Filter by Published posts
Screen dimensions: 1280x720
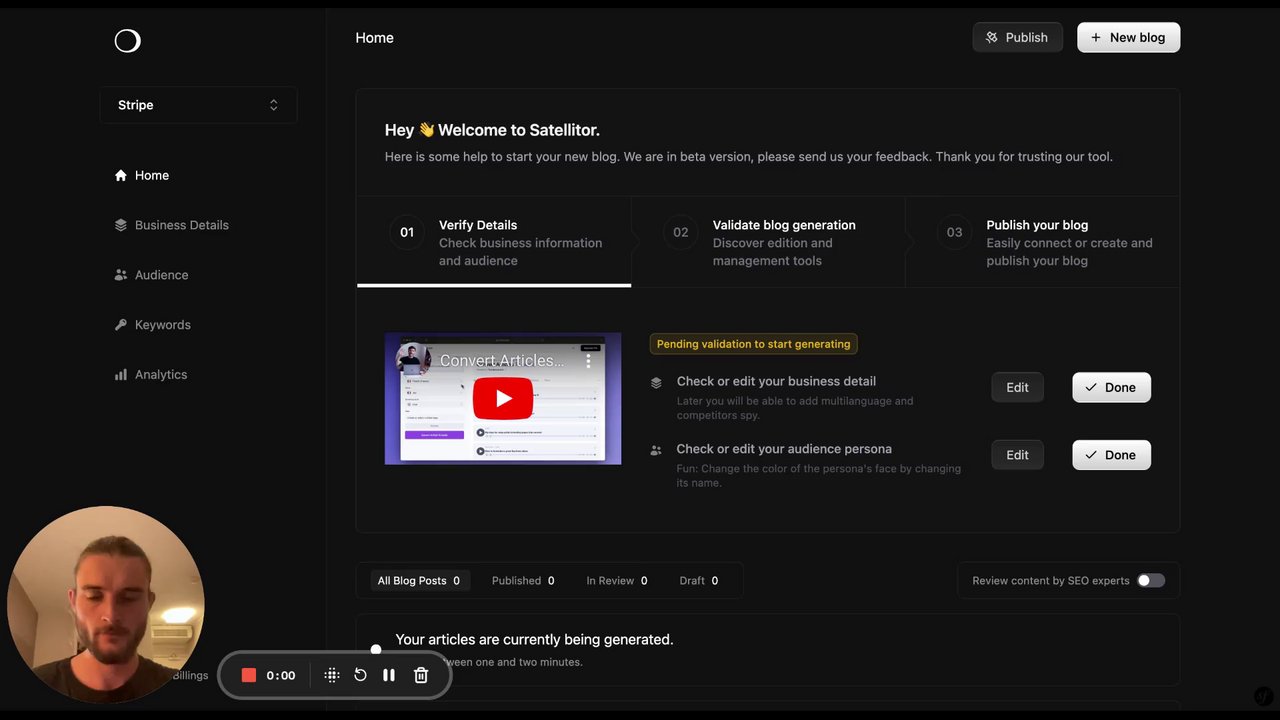pyautogui.click(x=523, y=581)
